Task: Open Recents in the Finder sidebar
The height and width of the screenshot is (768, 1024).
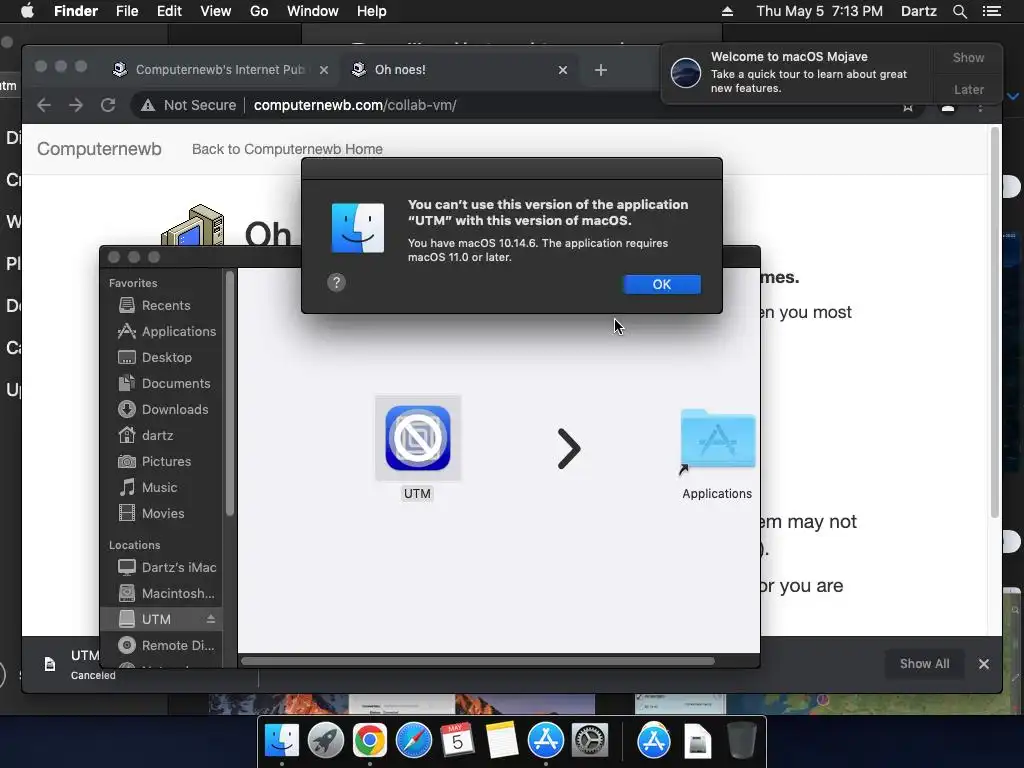Action: 166,306
